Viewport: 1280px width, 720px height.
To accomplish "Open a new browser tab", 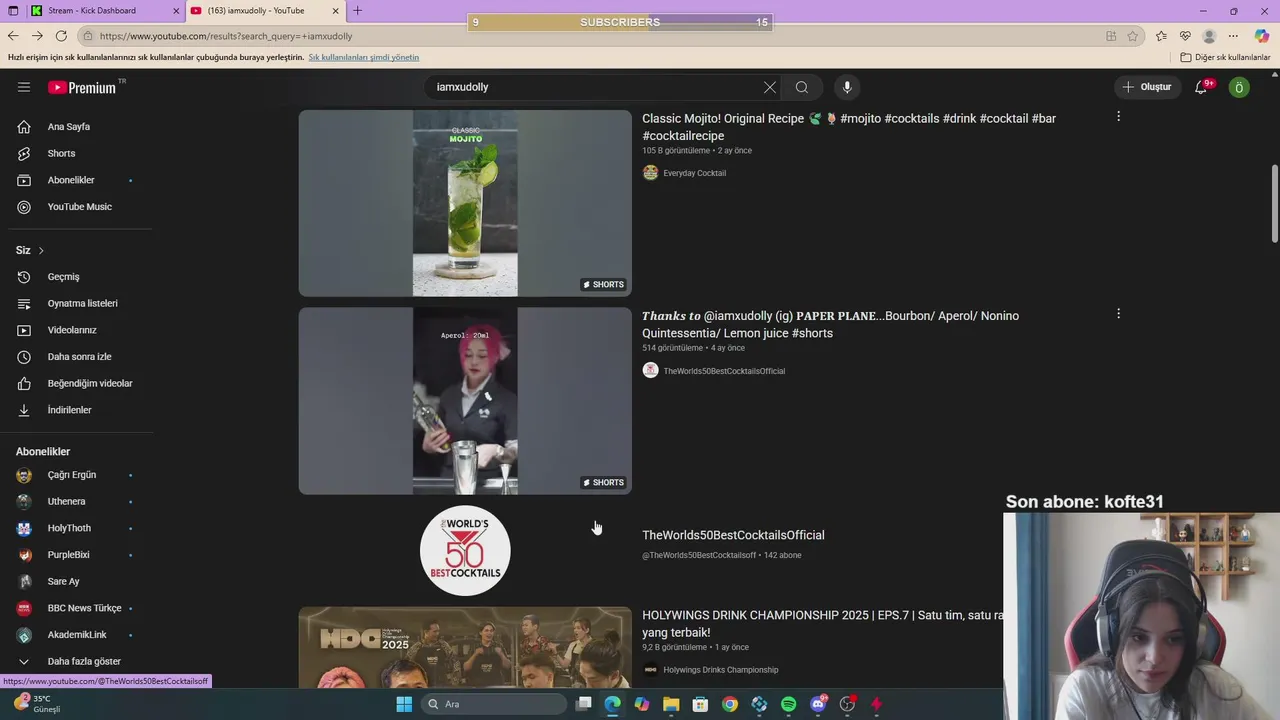I will click(x=358, y=11).
